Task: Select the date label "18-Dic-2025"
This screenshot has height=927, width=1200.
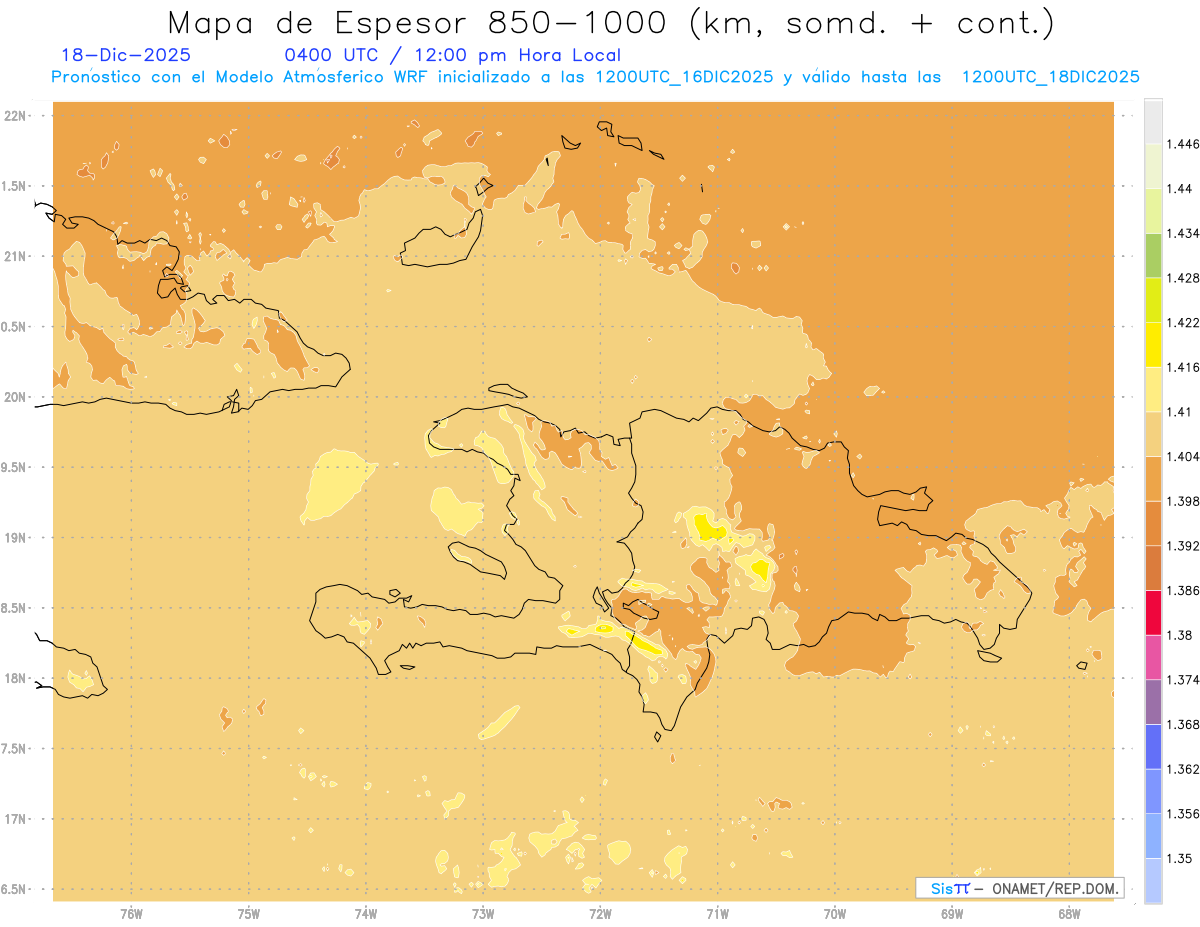Action: [x=126, y=55]
